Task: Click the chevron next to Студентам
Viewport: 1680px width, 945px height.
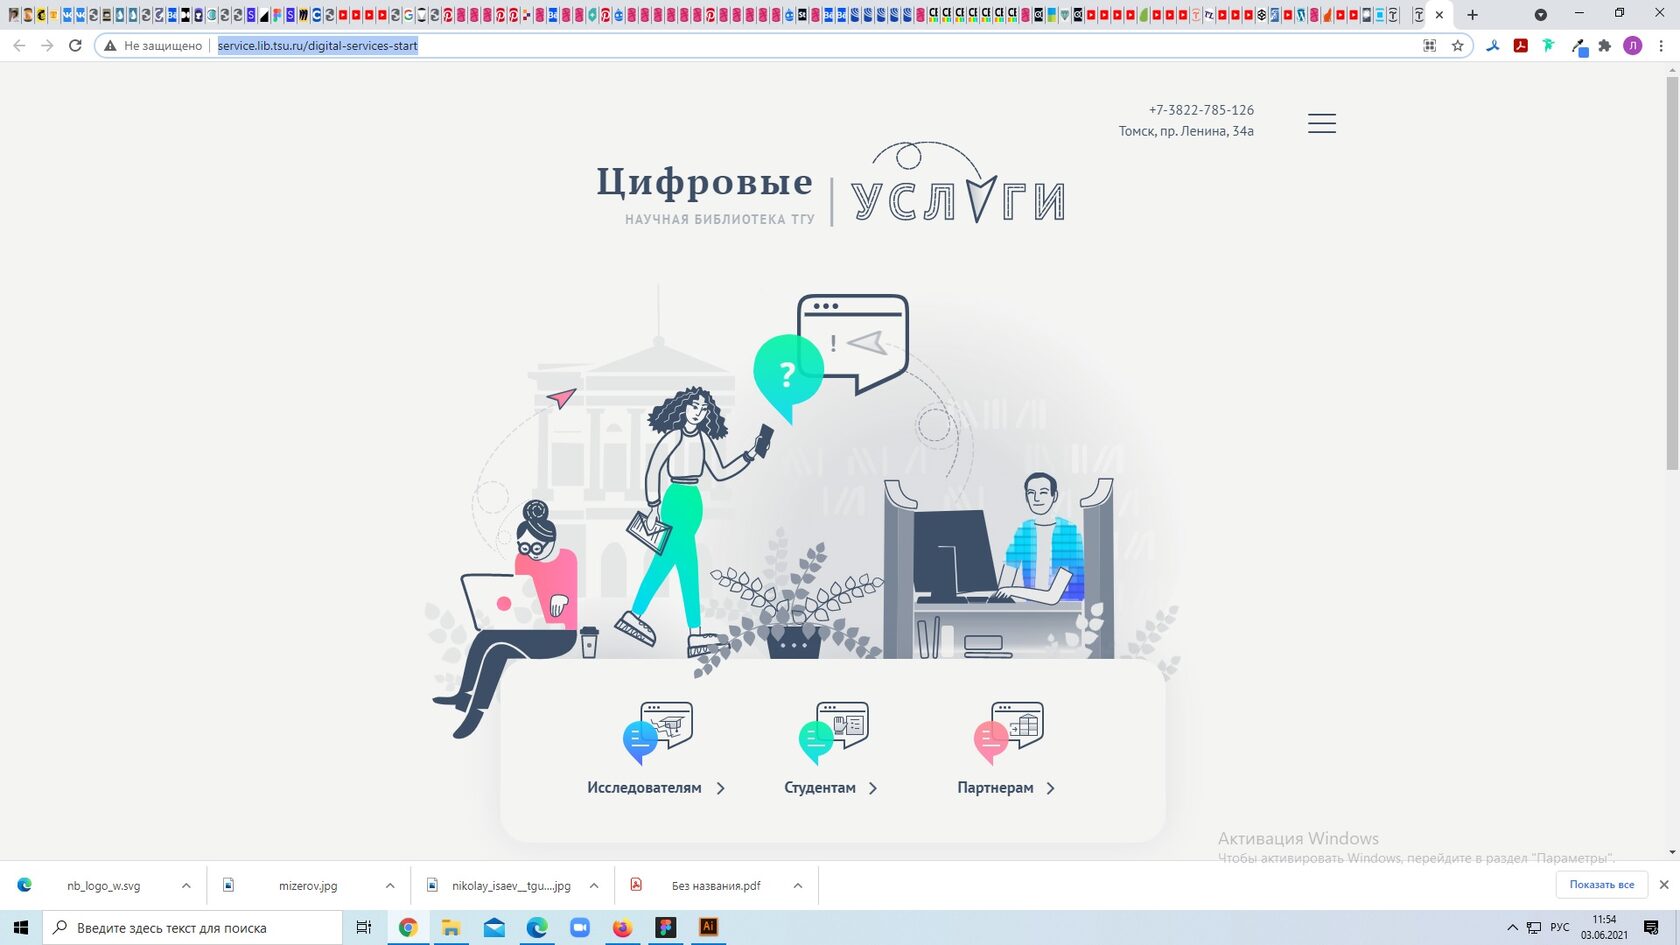Action: coord(873,788)
